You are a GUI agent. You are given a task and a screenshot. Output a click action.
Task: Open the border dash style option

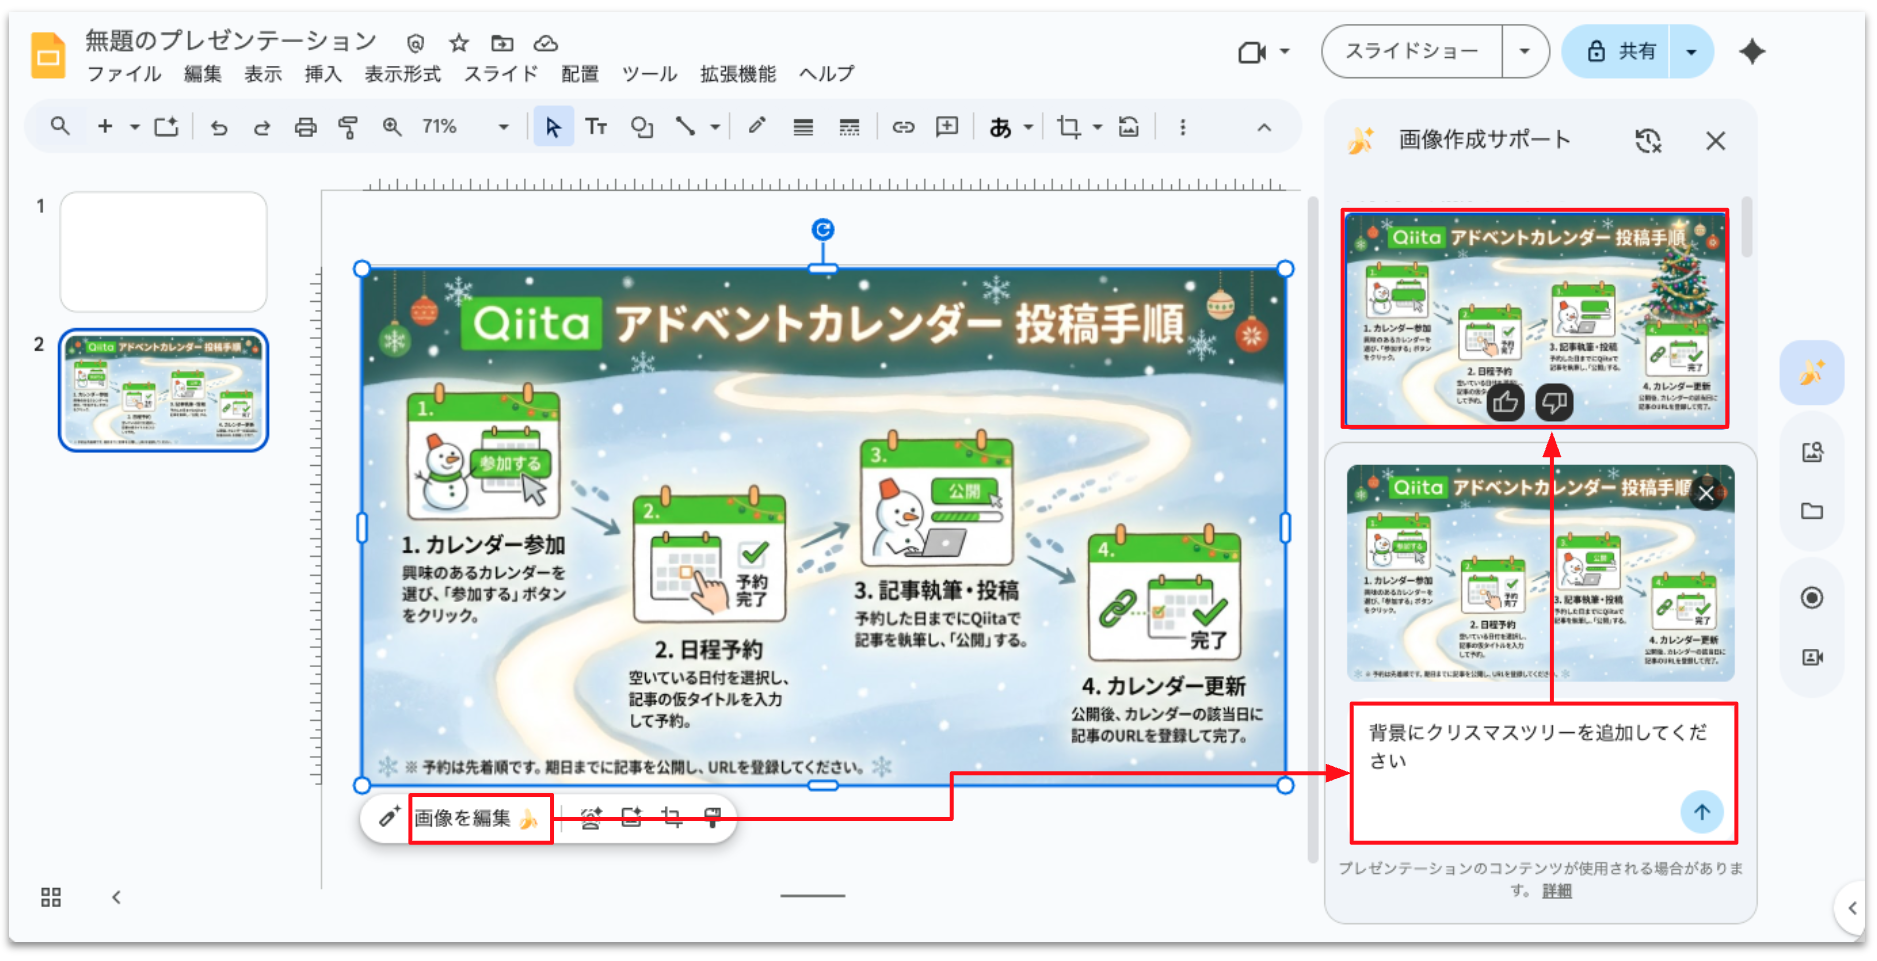click(849, 127)
